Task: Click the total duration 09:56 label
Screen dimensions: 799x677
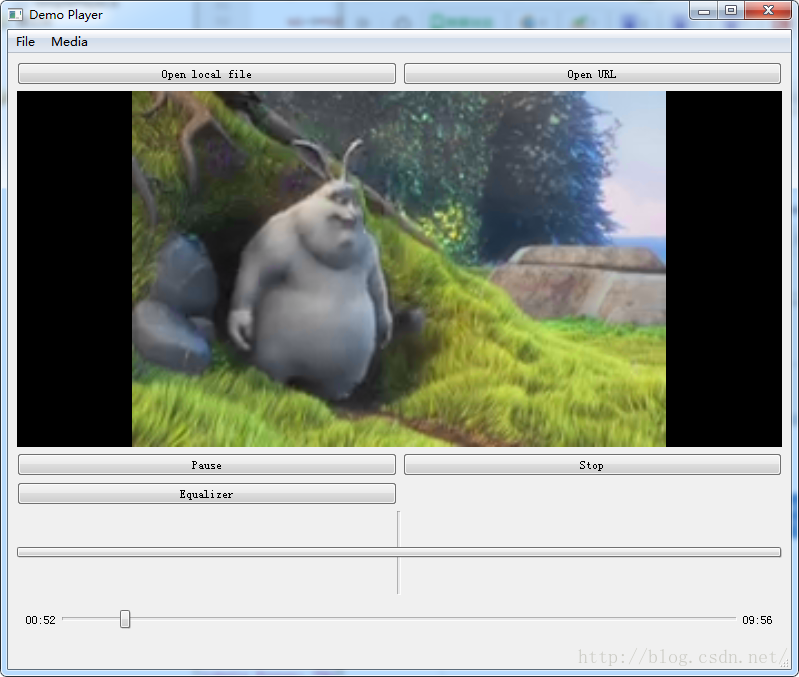Action: point(757,620)
